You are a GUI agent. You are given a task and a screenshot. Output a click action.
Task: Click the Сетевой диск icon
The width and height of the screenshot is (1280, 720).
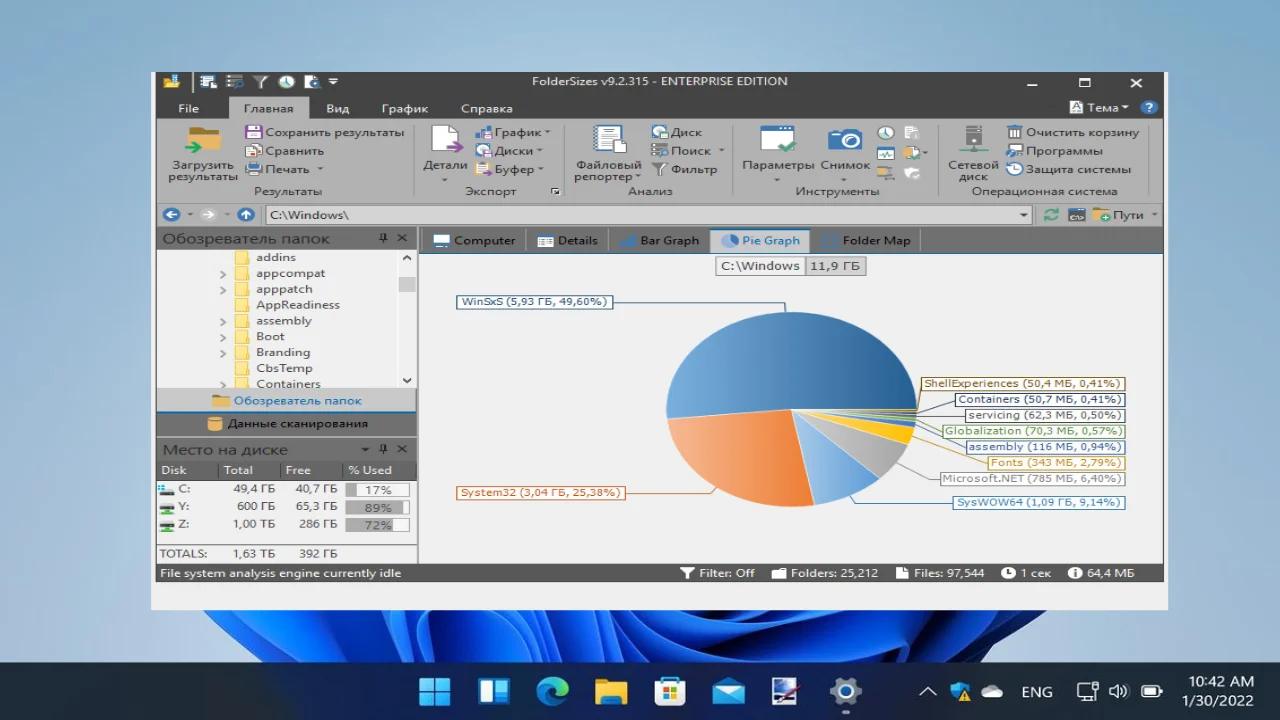(973, 140)
